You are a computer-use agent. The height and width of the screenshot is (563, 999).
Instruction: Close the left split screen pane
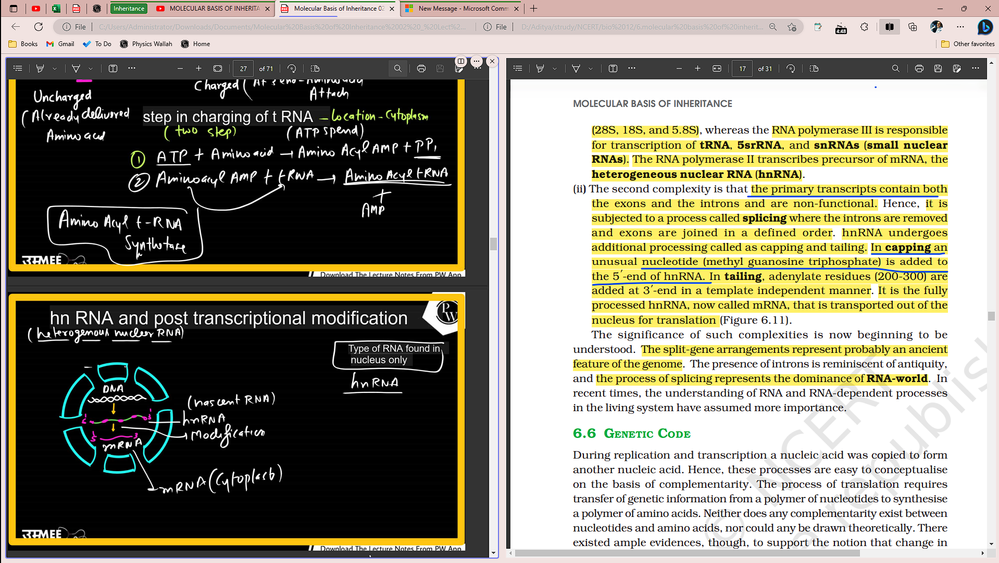click(492, 61)
